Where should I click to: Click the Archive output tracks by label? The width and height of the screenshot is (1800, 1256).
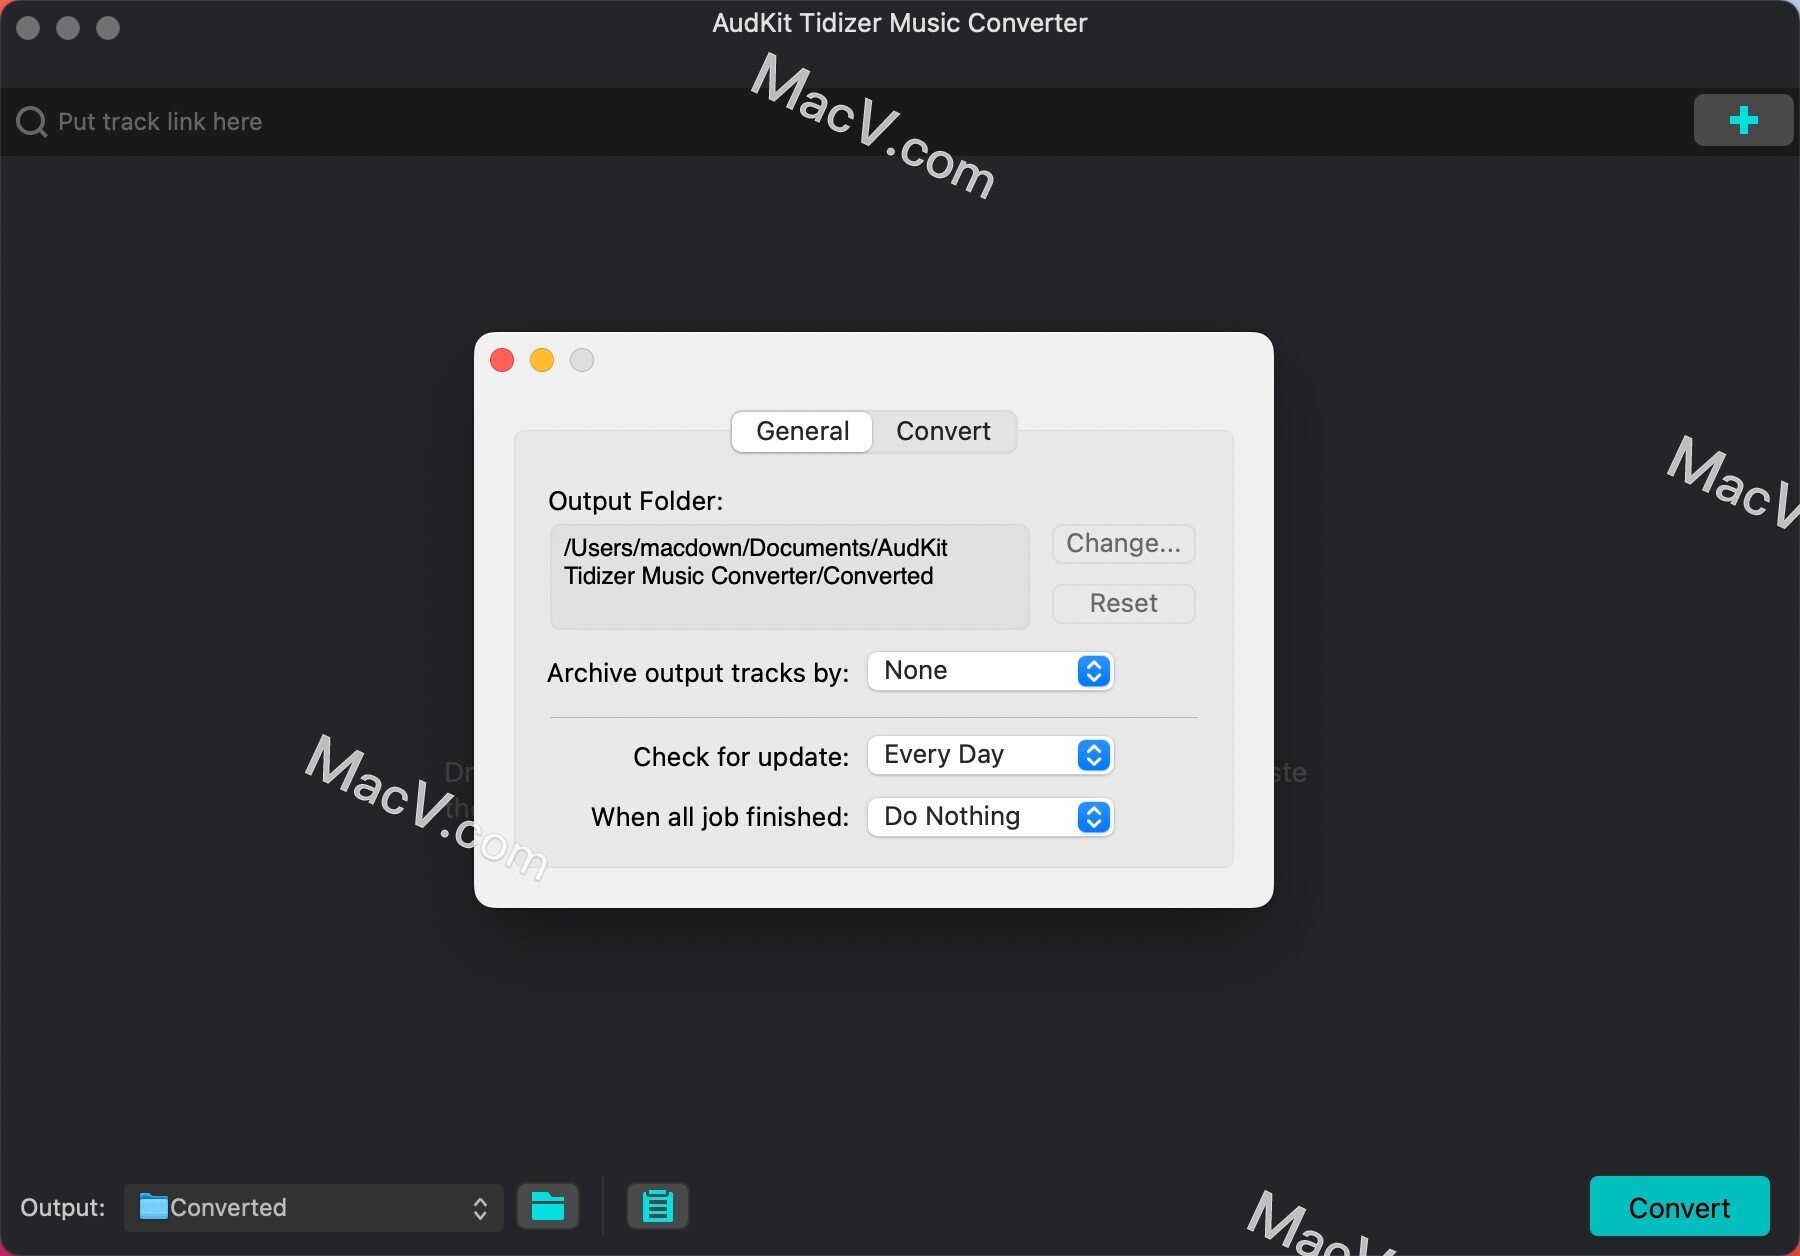click(697, 673)
